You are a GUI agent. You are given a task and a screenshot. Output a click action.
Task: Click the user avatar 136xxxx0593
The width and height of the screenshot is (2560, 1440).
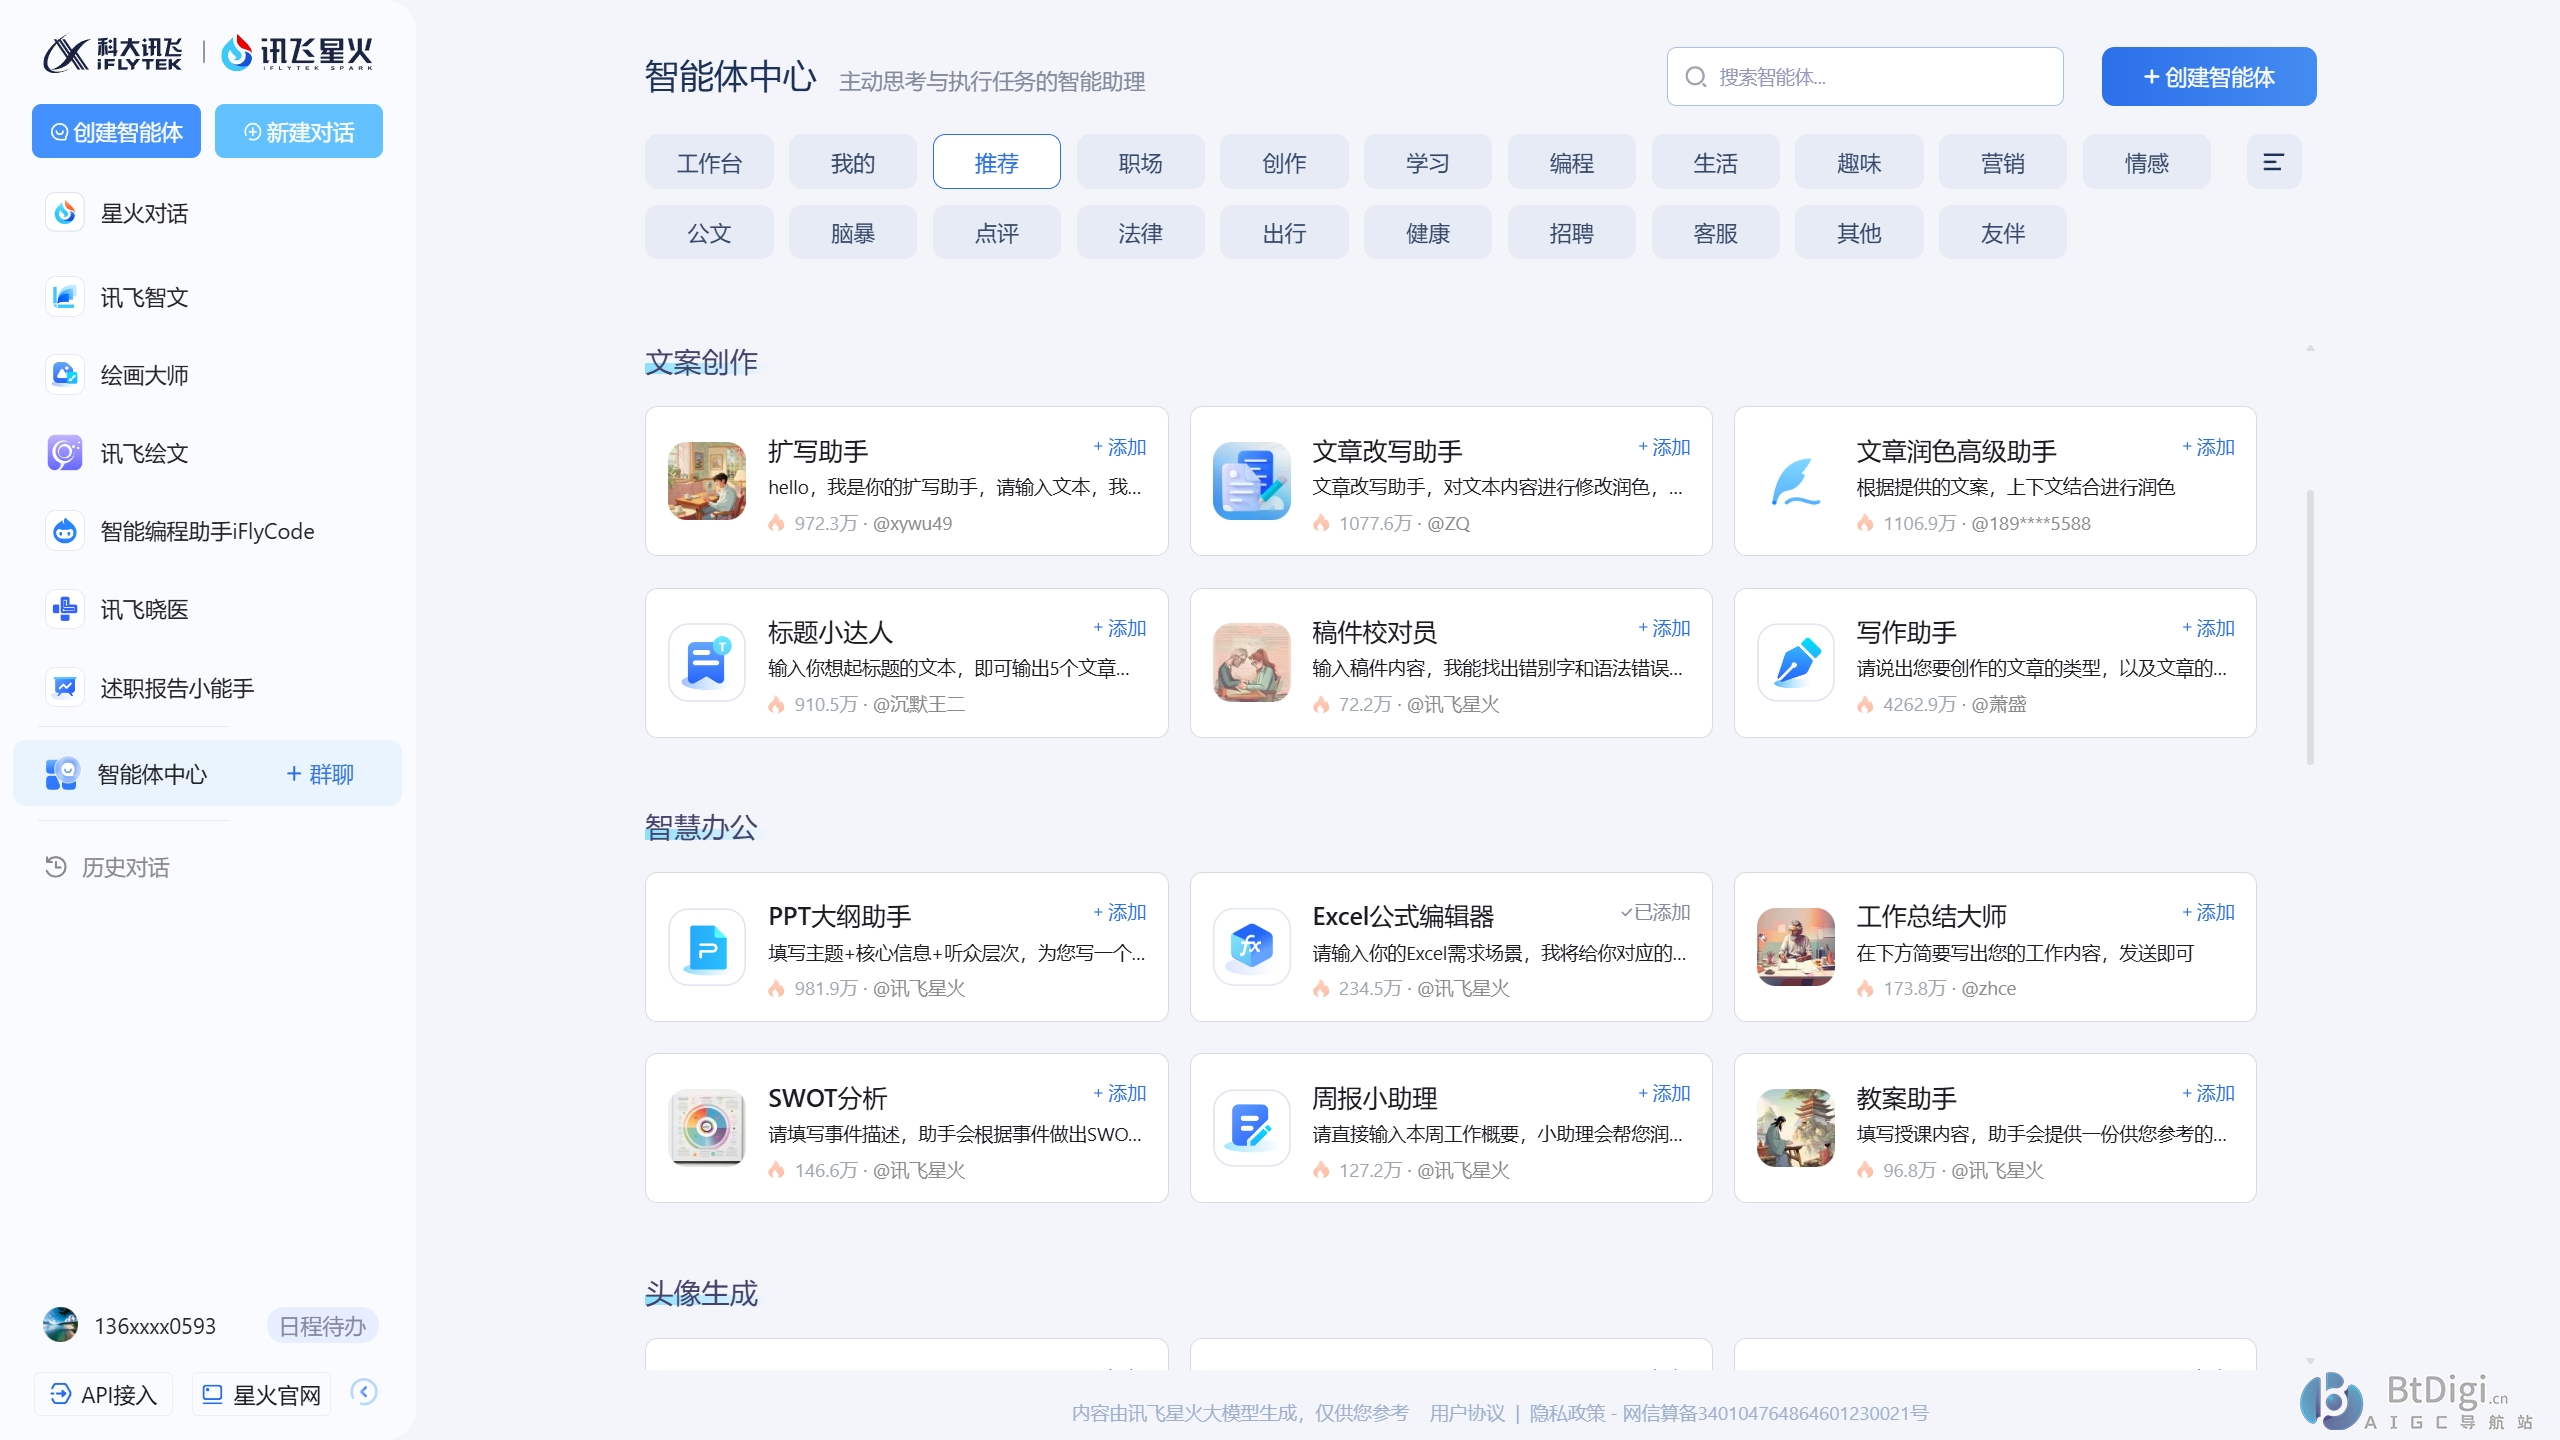pyautogui.click(x=60, y=1325)
